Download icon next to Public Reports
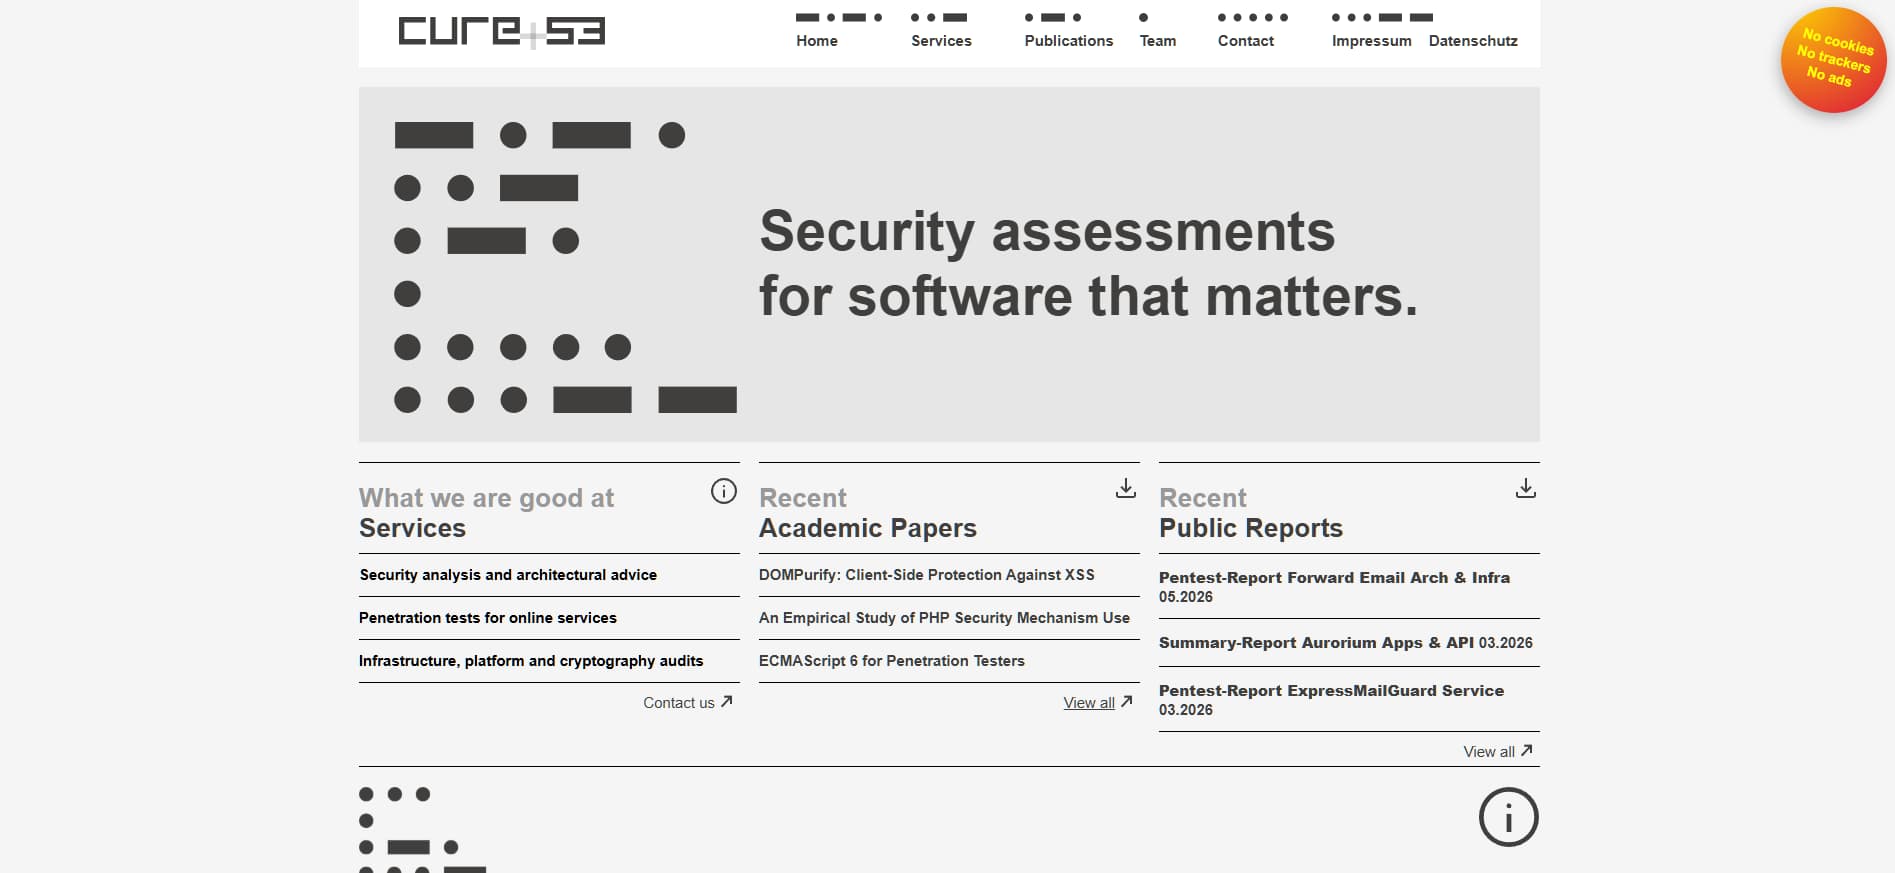Image resolution: width=1895 pixels, height=873 pixels. pyautogui.click(x=1526, y=488)
